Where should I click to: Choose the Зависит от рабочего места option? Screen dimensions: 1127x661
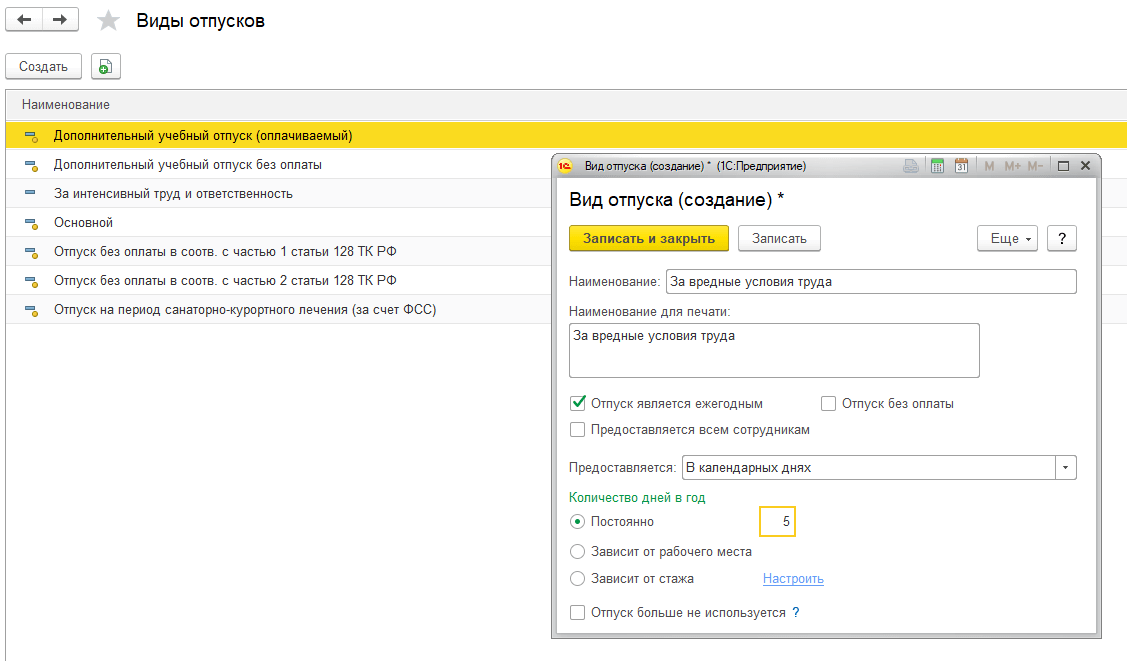coord(577,551)
